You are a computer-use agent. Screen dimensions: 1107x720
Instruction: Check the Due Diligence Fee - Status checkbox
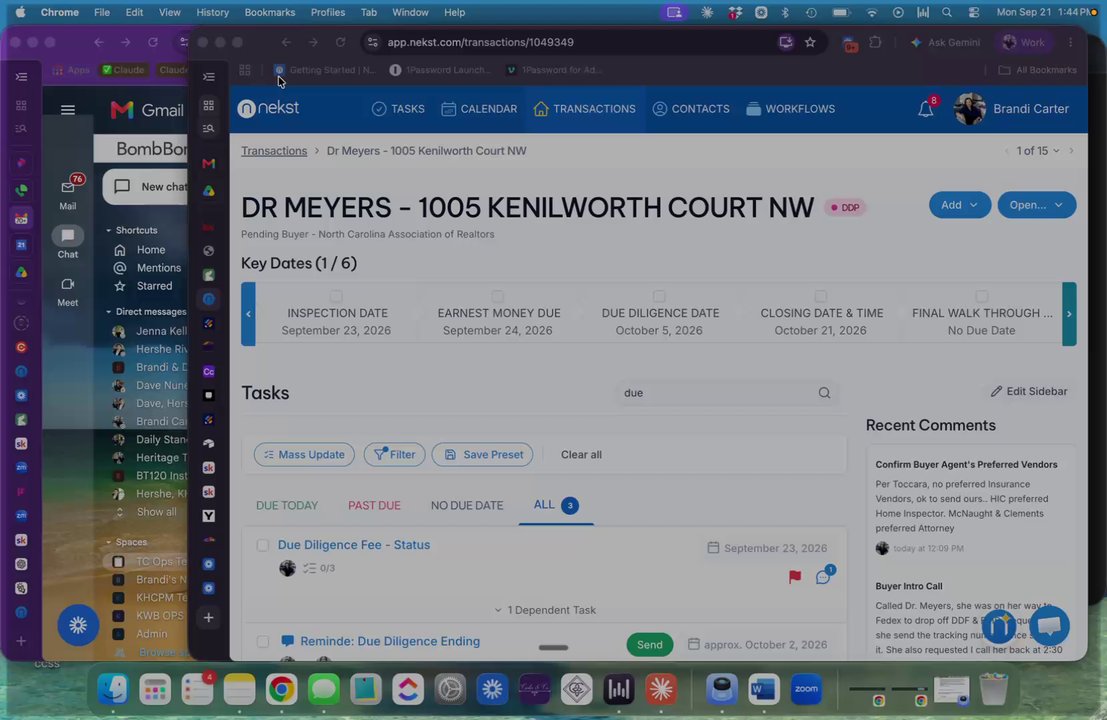263,545
